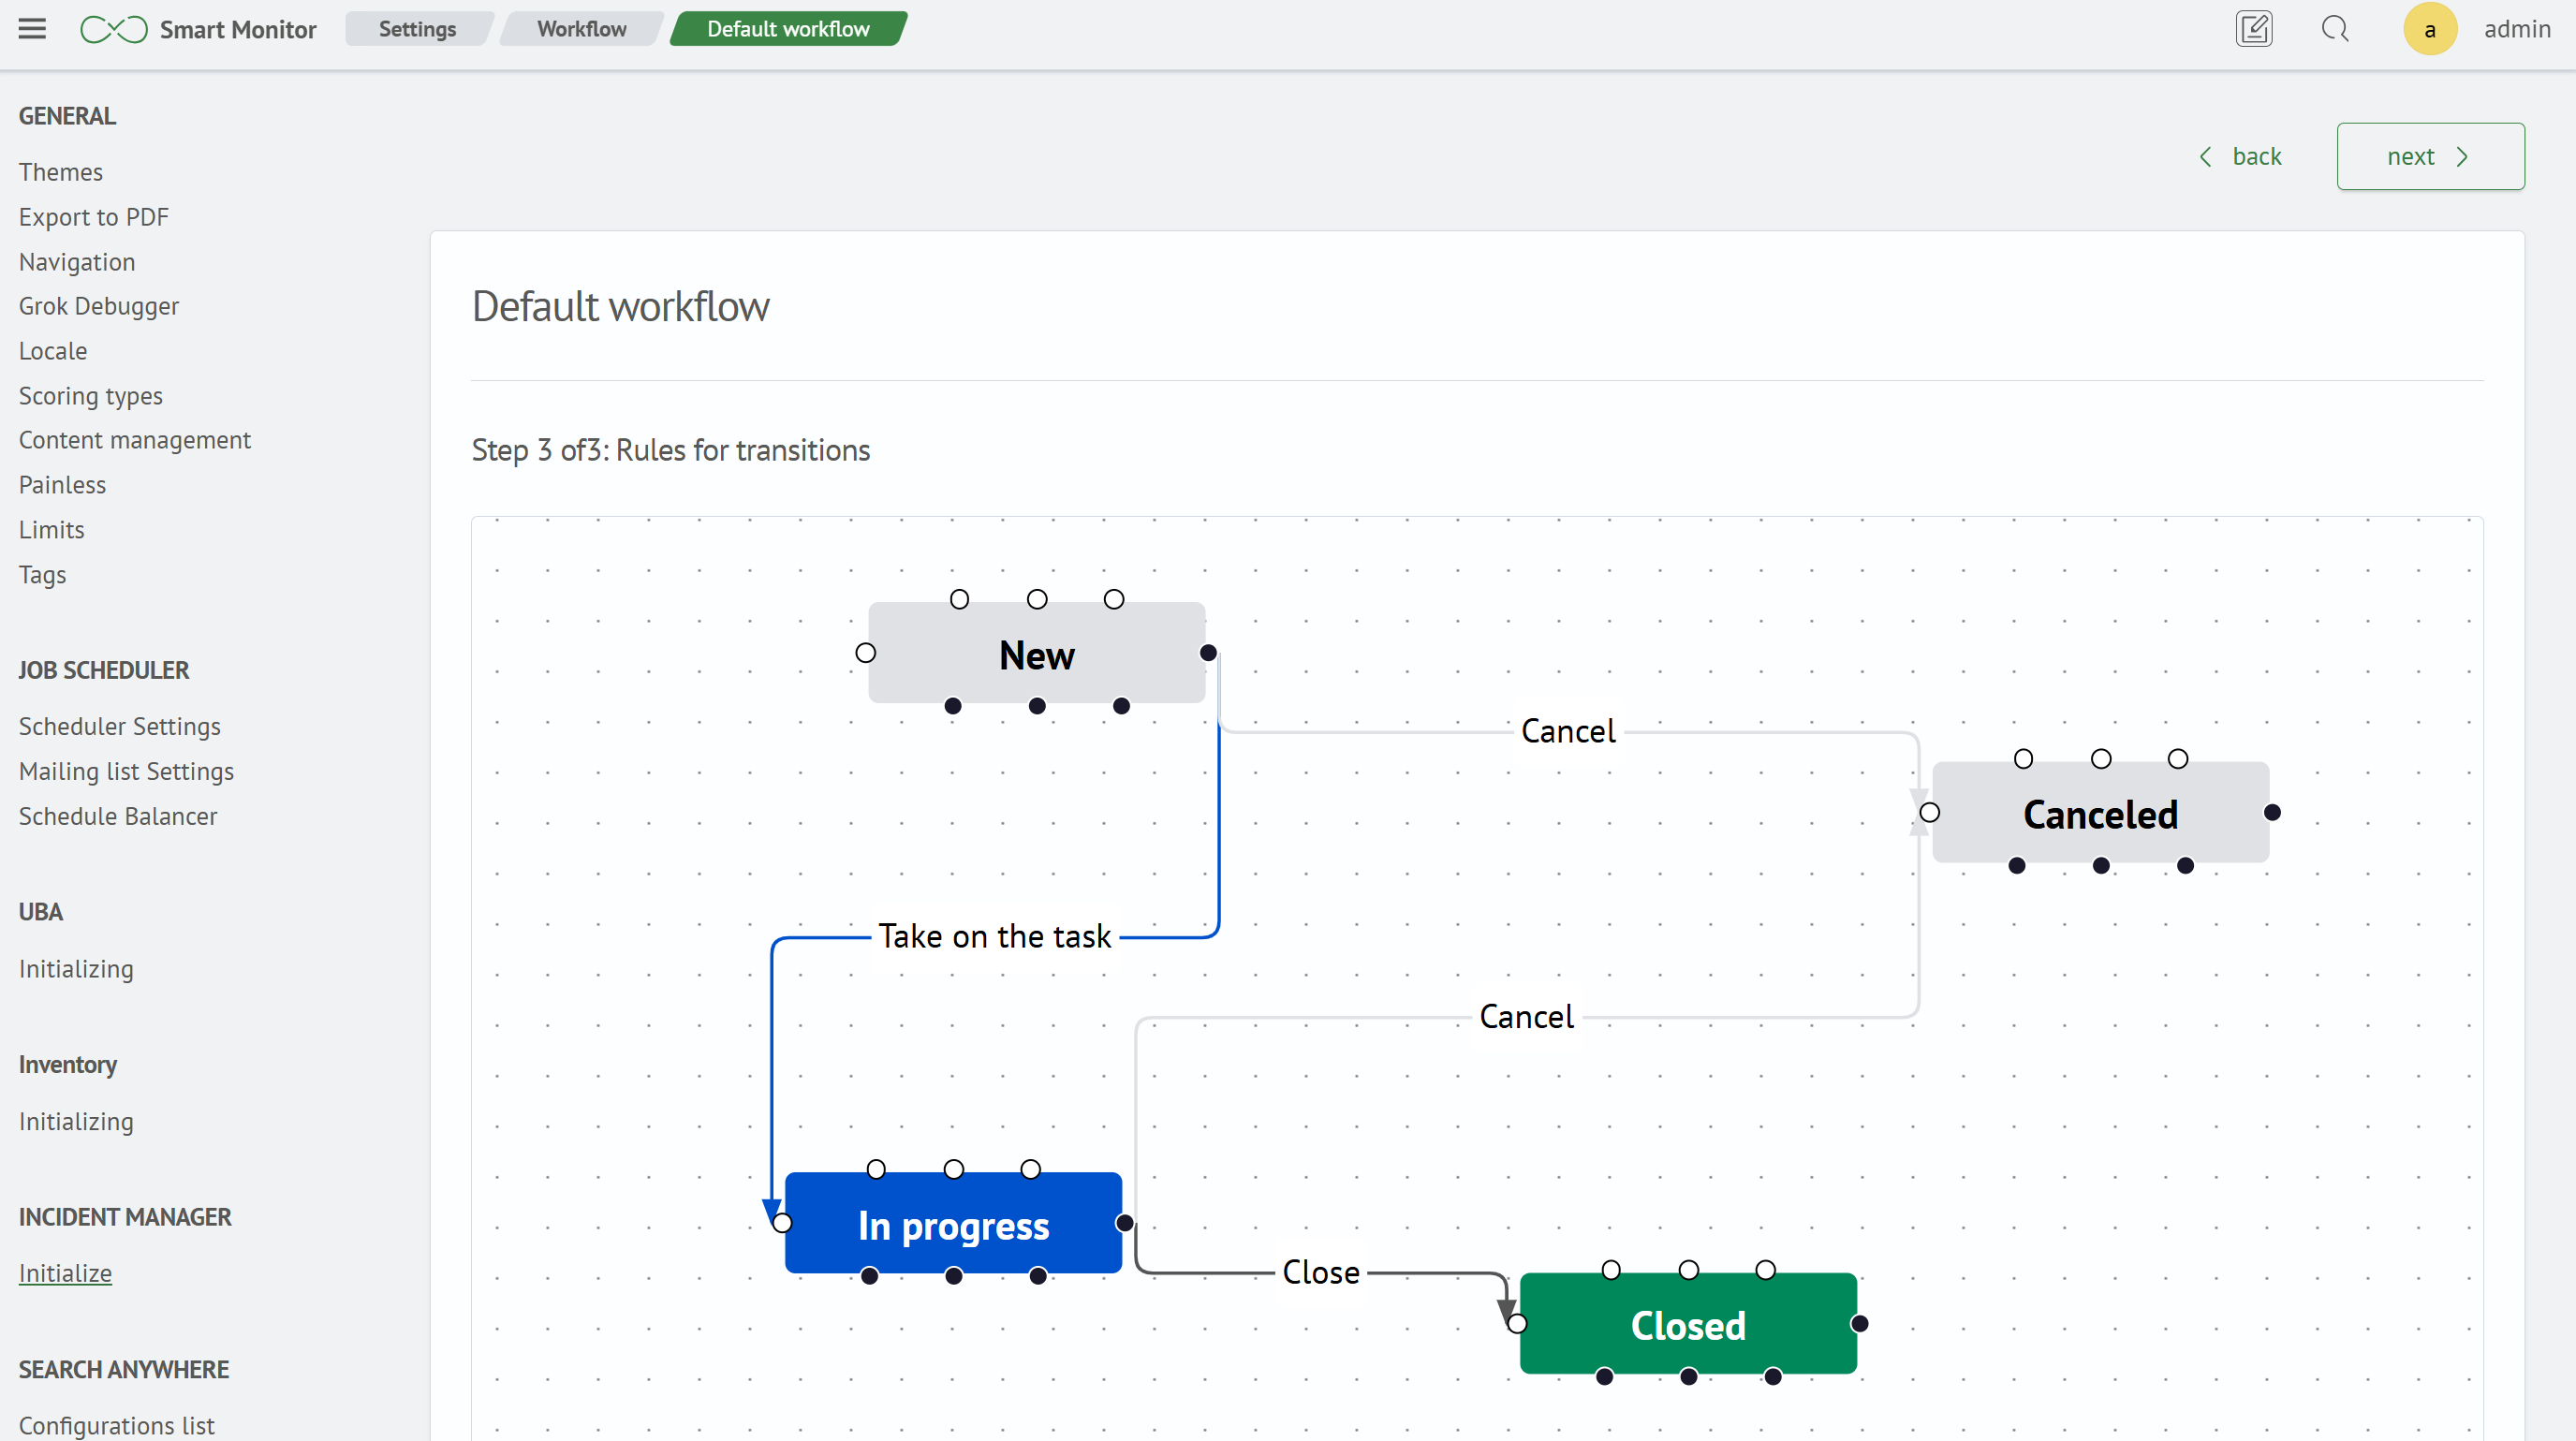
Task: Open Content management
Action: tap(135, 440)
